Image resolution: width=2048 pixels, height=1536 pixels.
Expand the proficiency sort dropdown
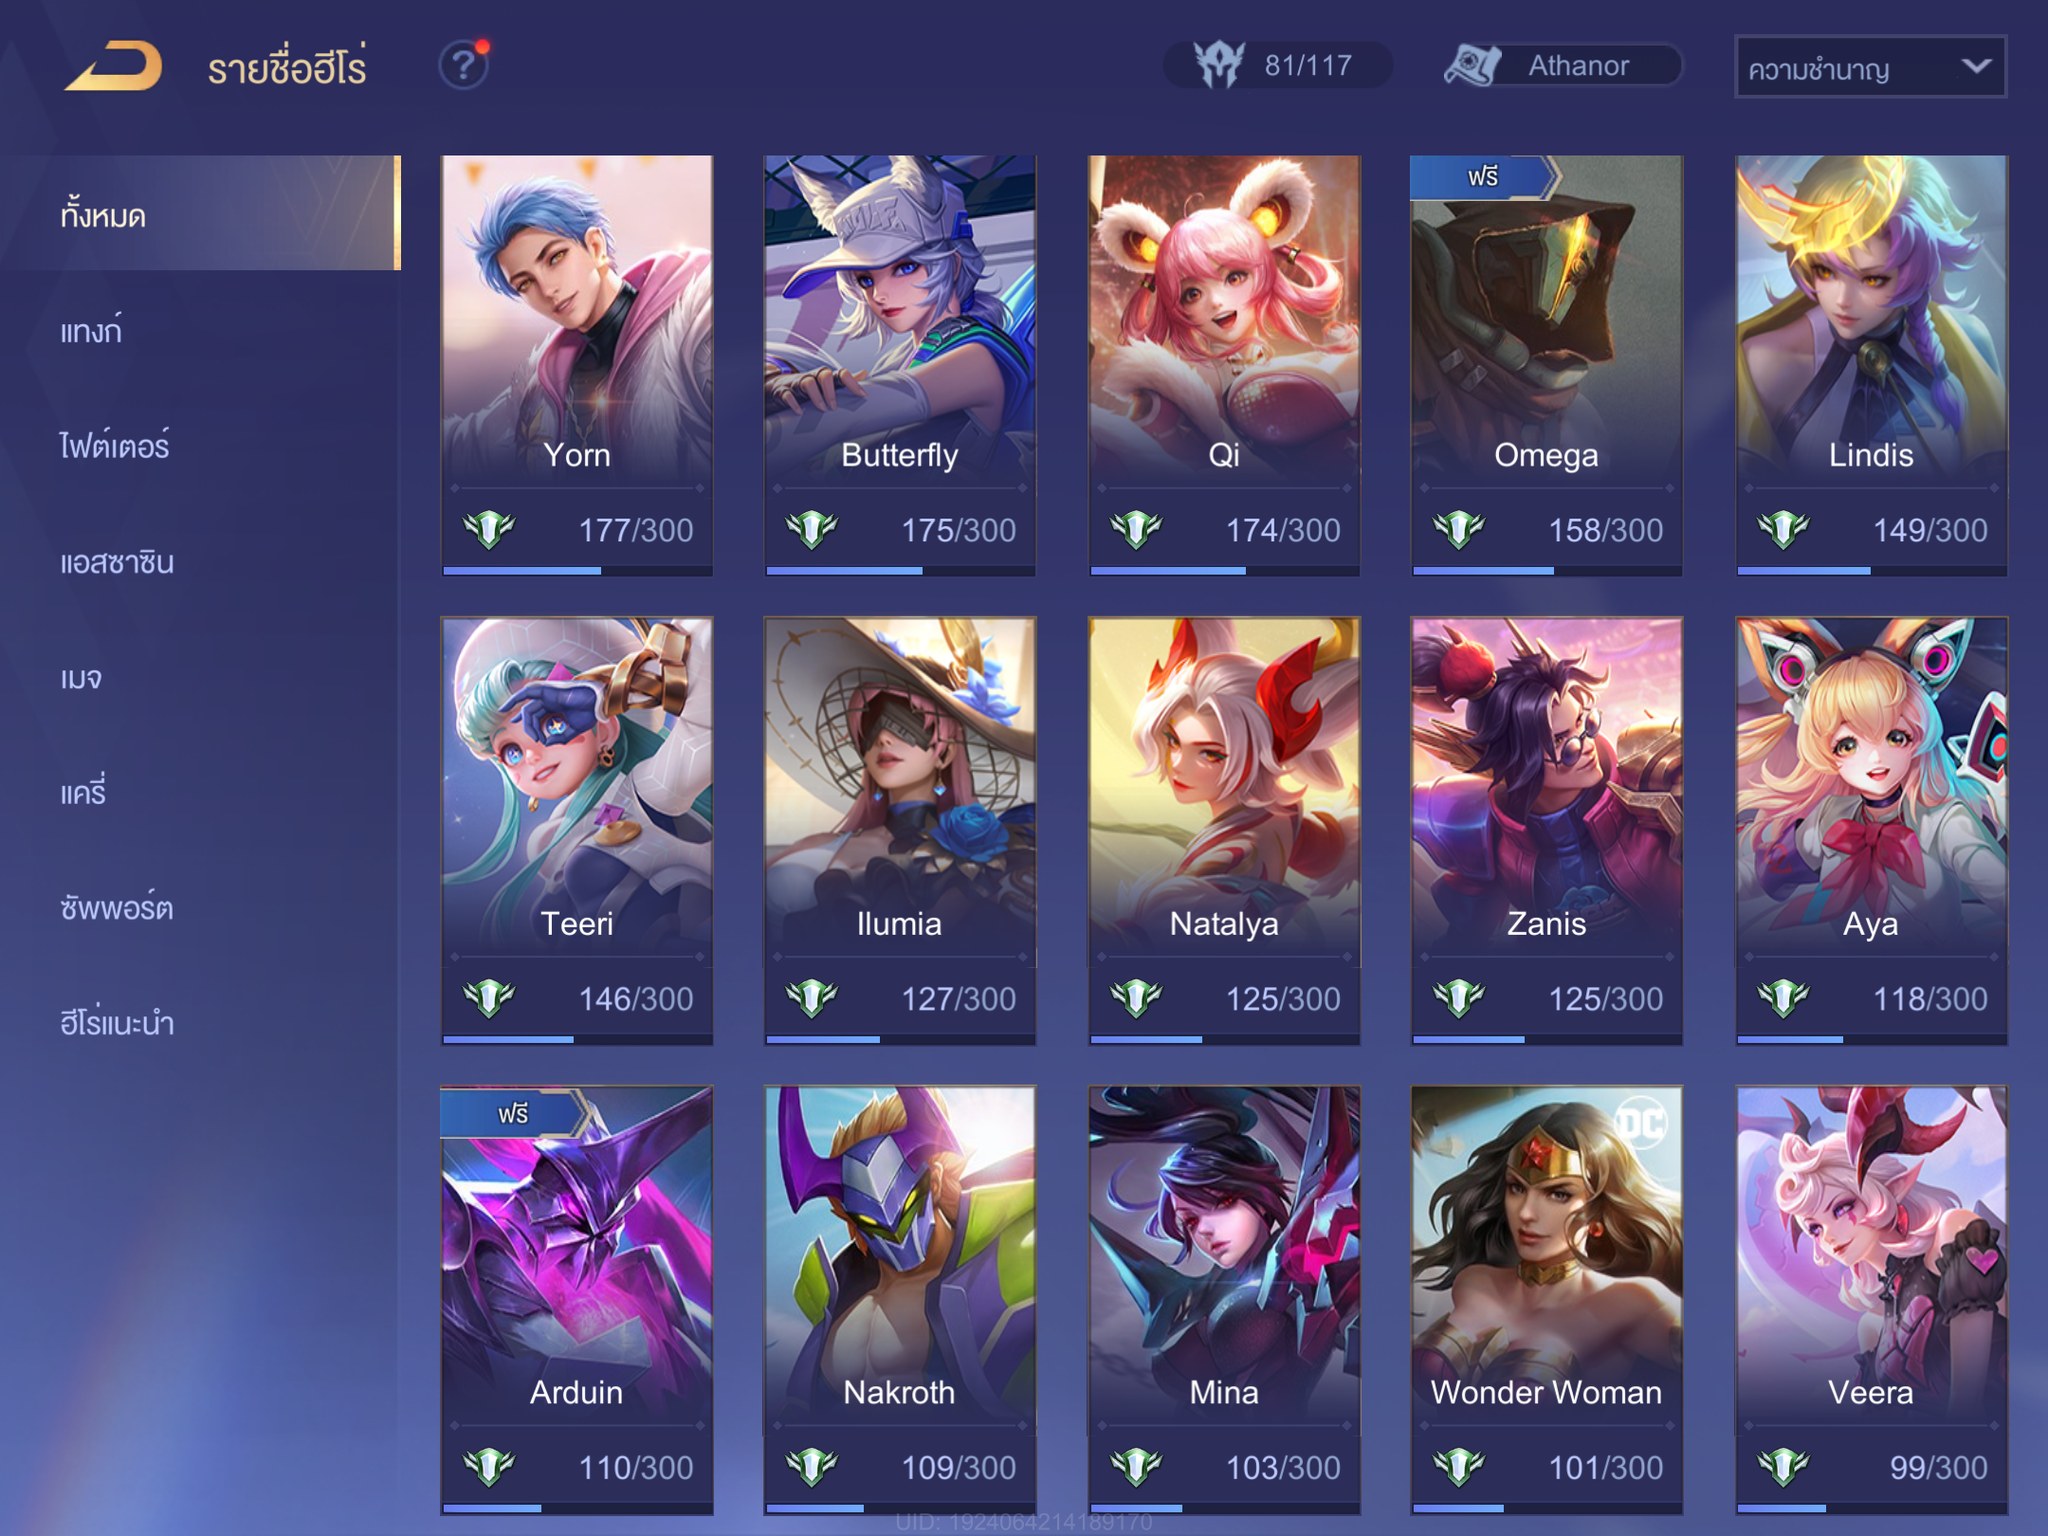click(1870, 67)
